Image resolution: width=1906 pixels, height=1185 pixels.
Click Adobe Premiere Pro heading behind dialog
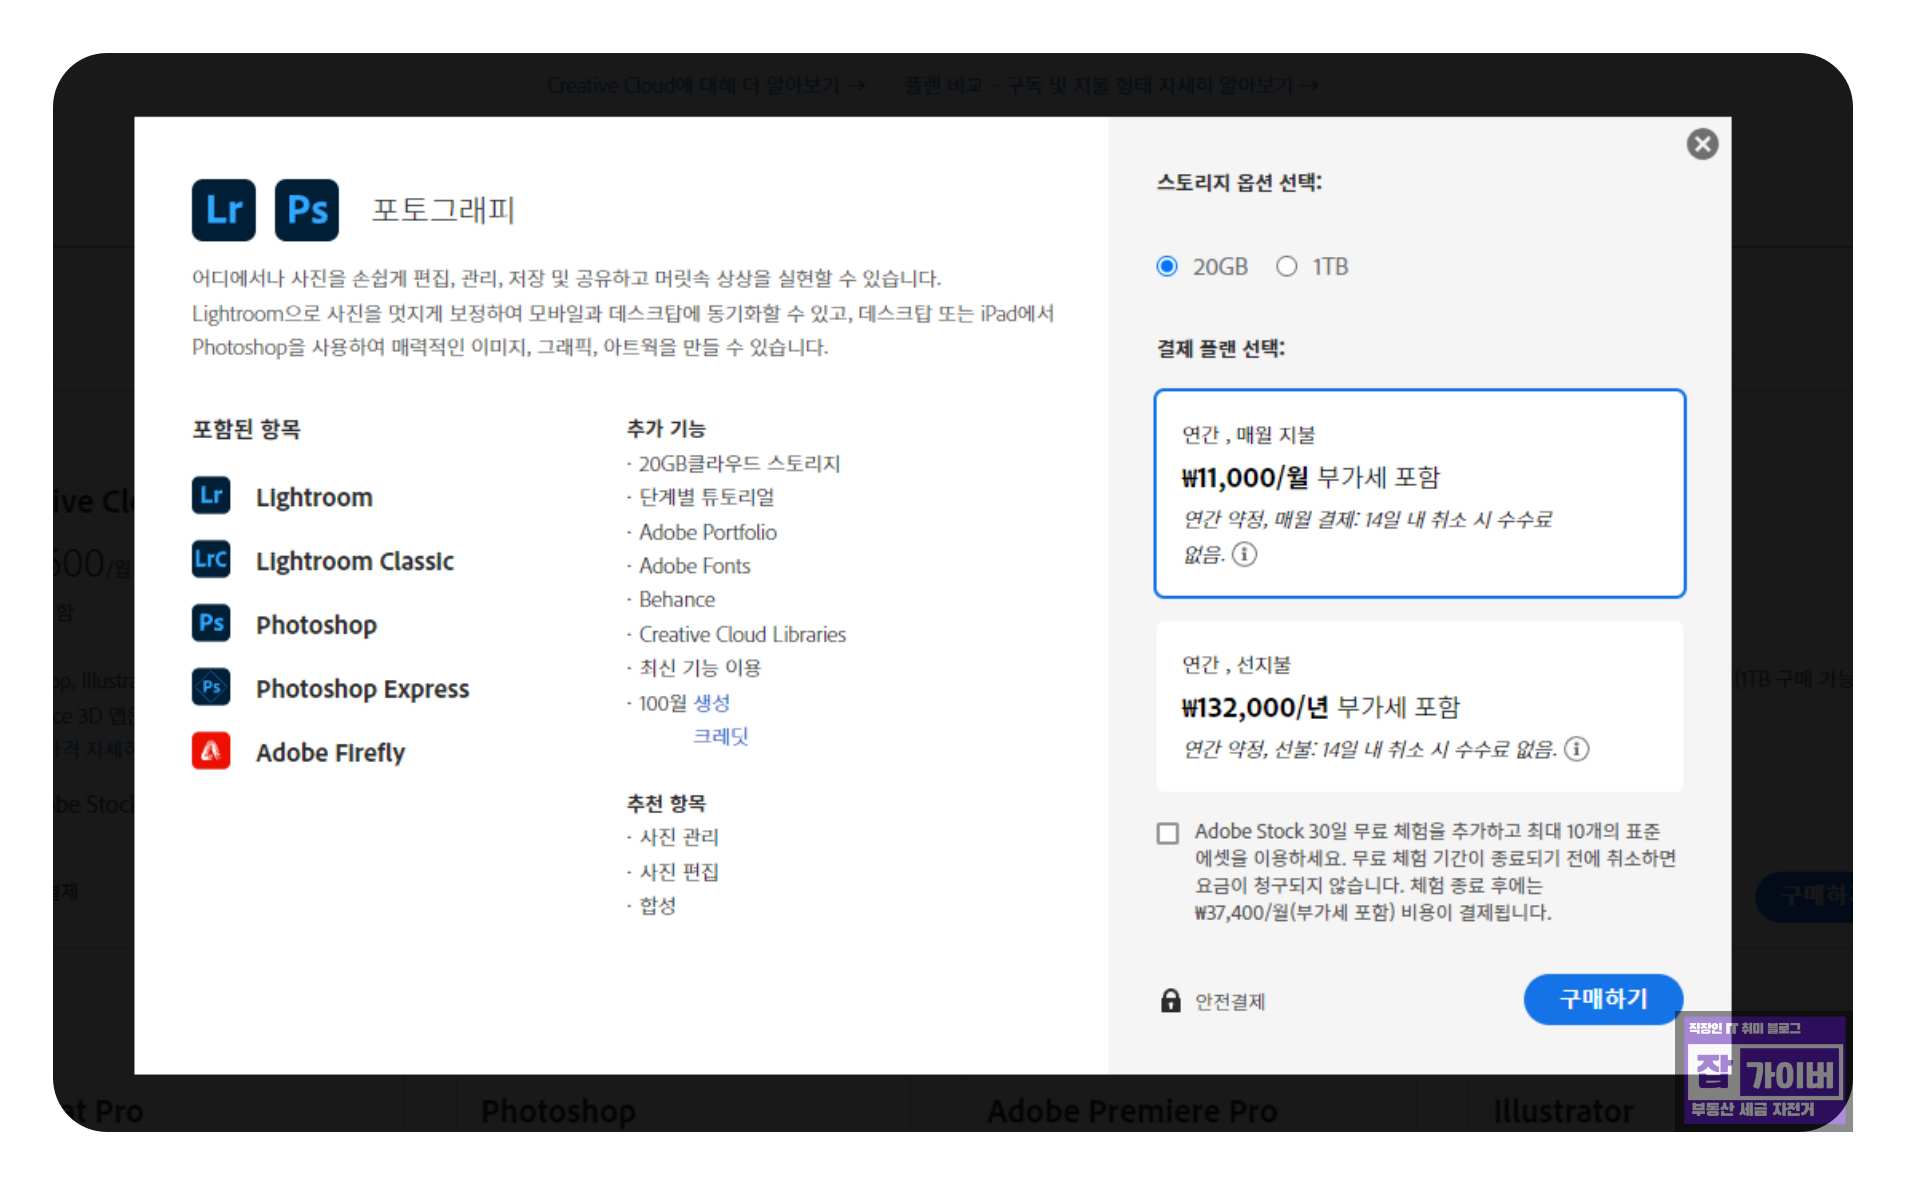point(1131,1111)
